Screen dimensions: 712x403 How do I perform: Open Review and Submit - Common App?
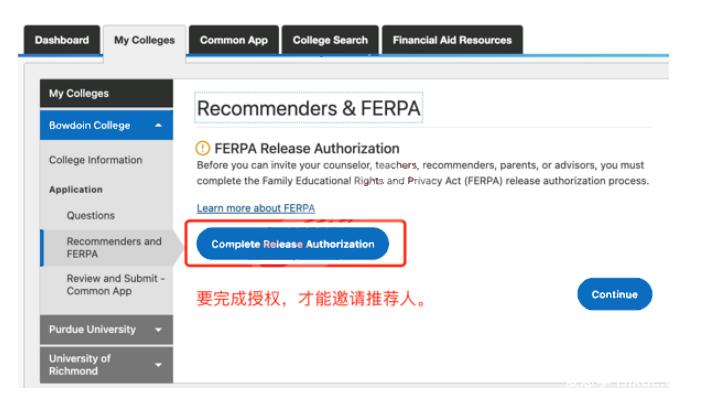[x=115, y=285]
